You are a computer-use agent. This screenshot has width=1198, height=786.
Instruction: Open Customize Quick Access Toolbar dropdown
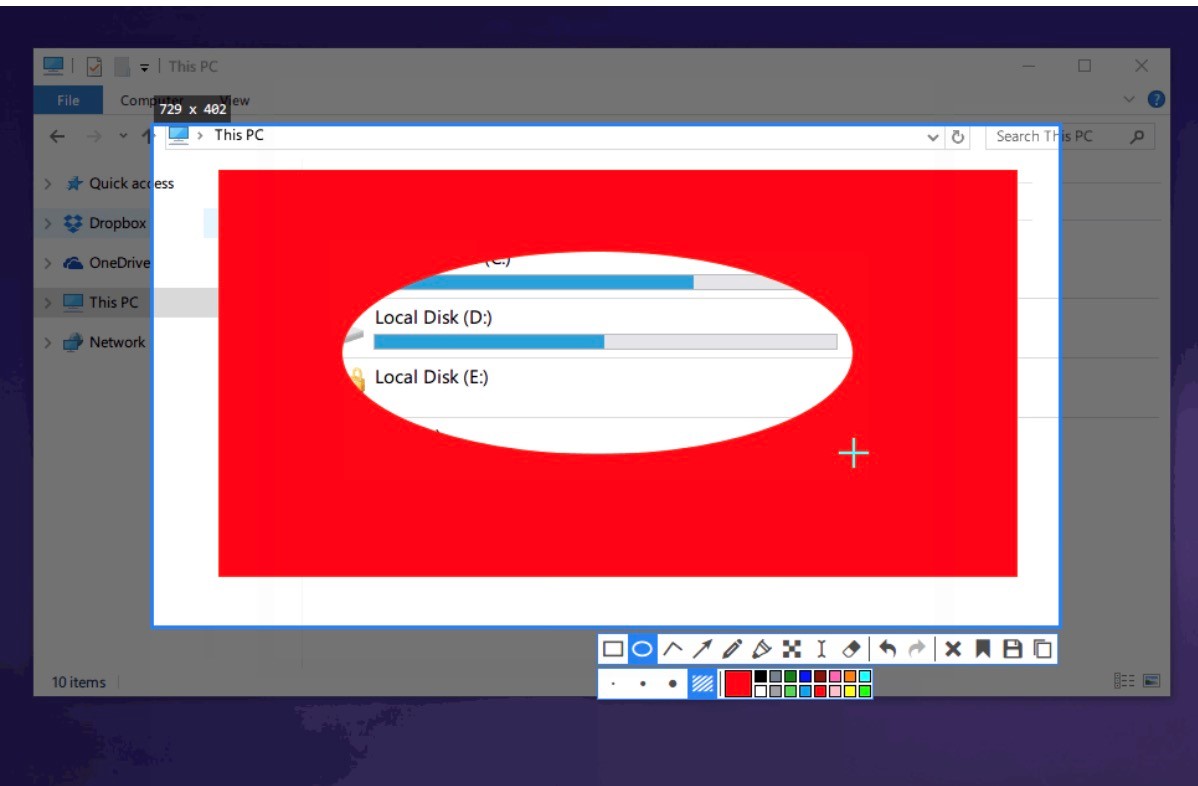click(x=144, y=68)
